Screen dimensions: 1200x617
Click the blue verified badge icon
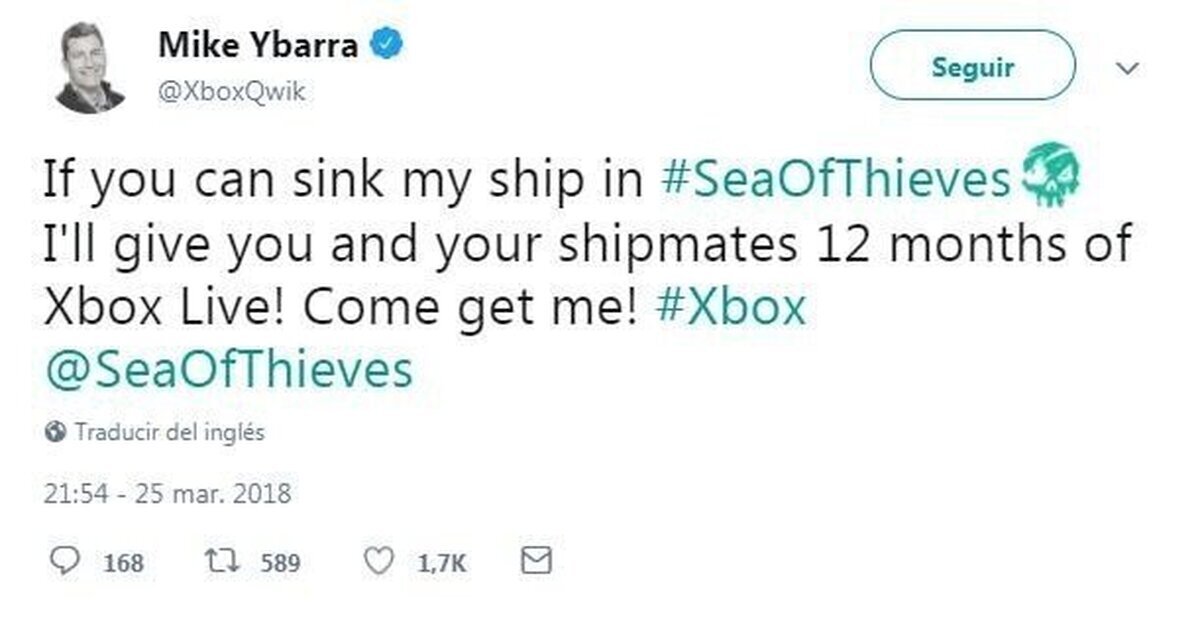pos(388,45)
